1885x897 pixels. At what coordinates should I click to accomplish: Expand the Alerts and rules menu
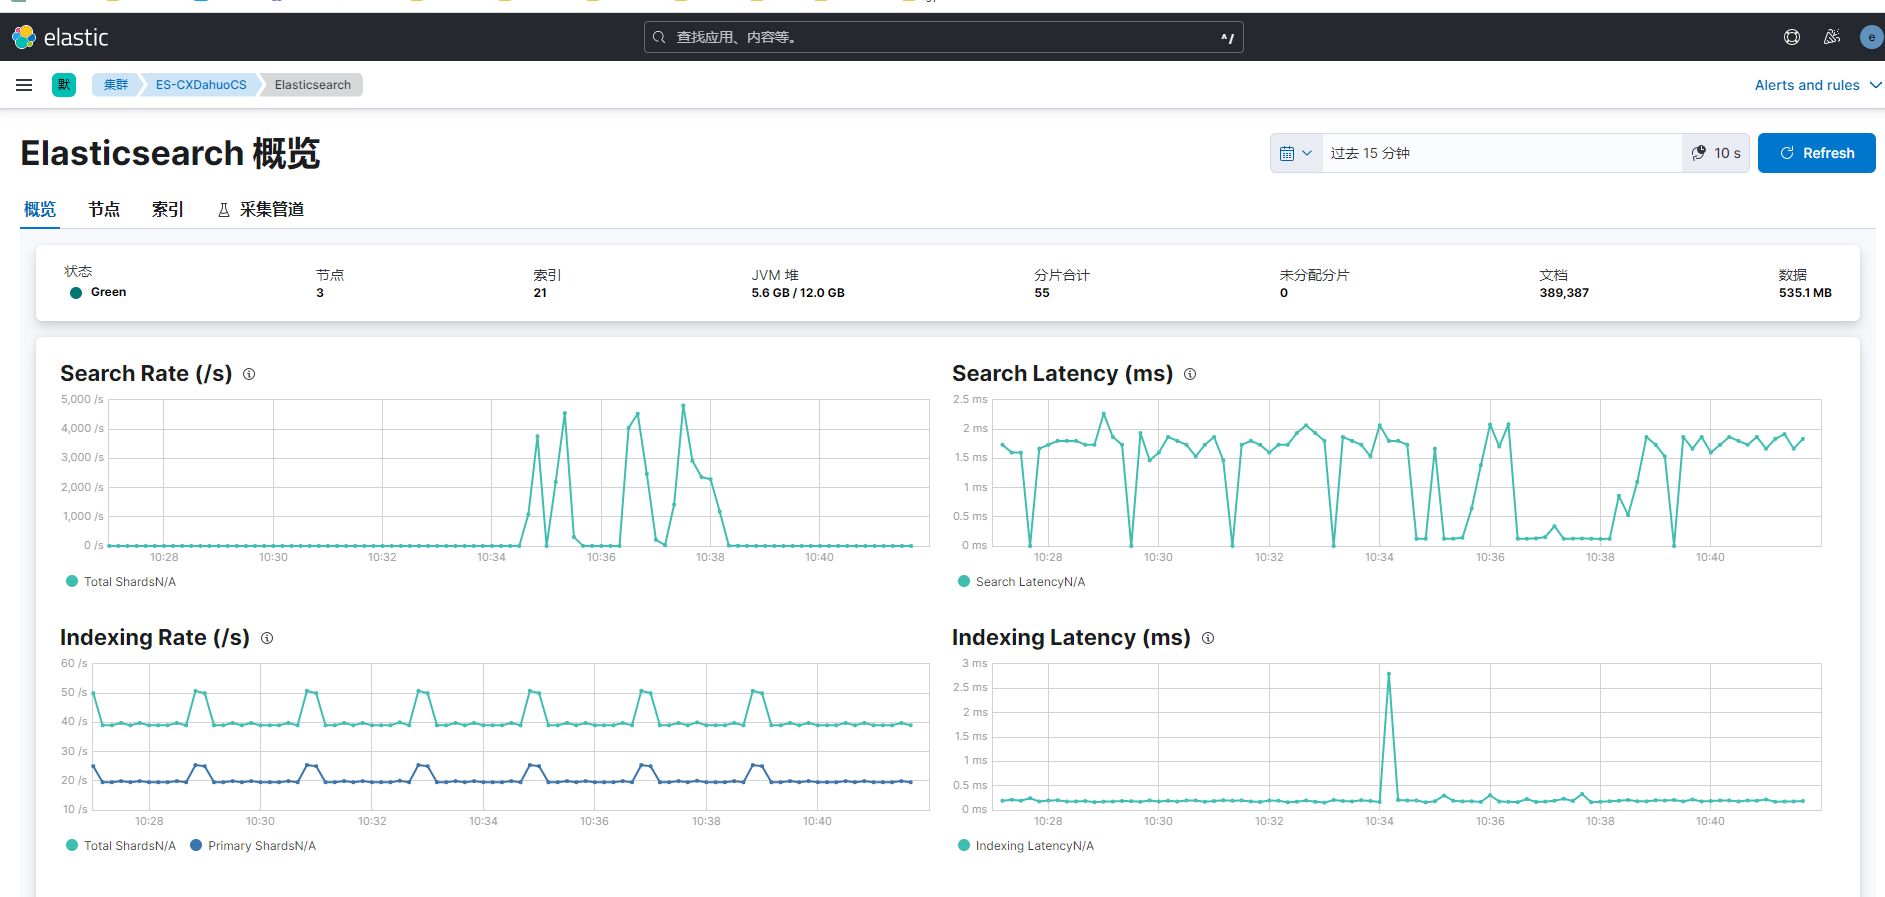[x=1818, y=85]
